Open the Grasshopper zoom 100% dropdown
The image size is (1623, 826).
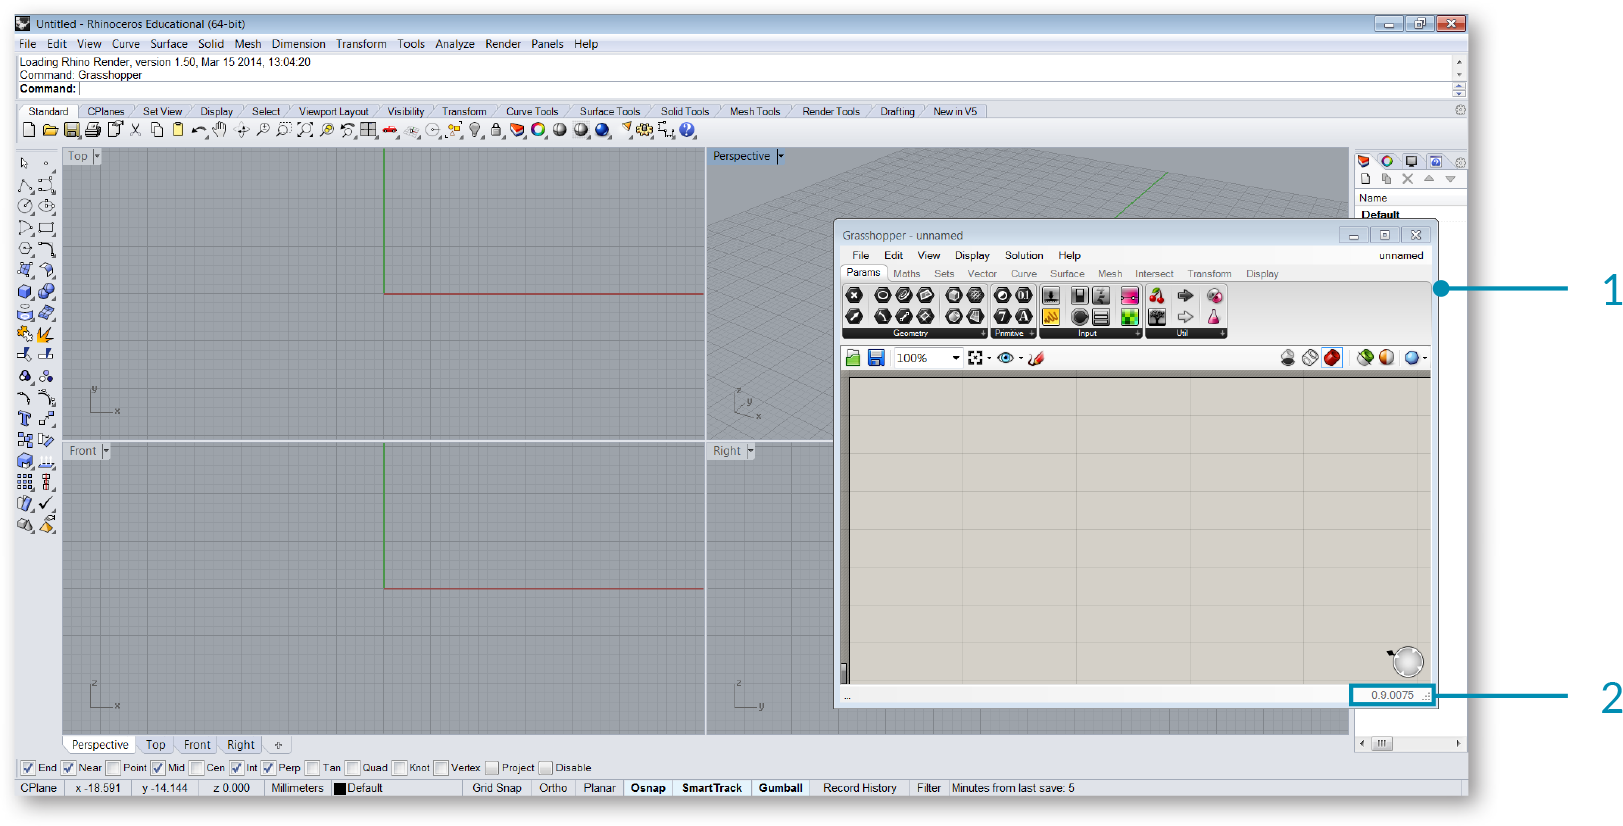[x=955, y=358]
